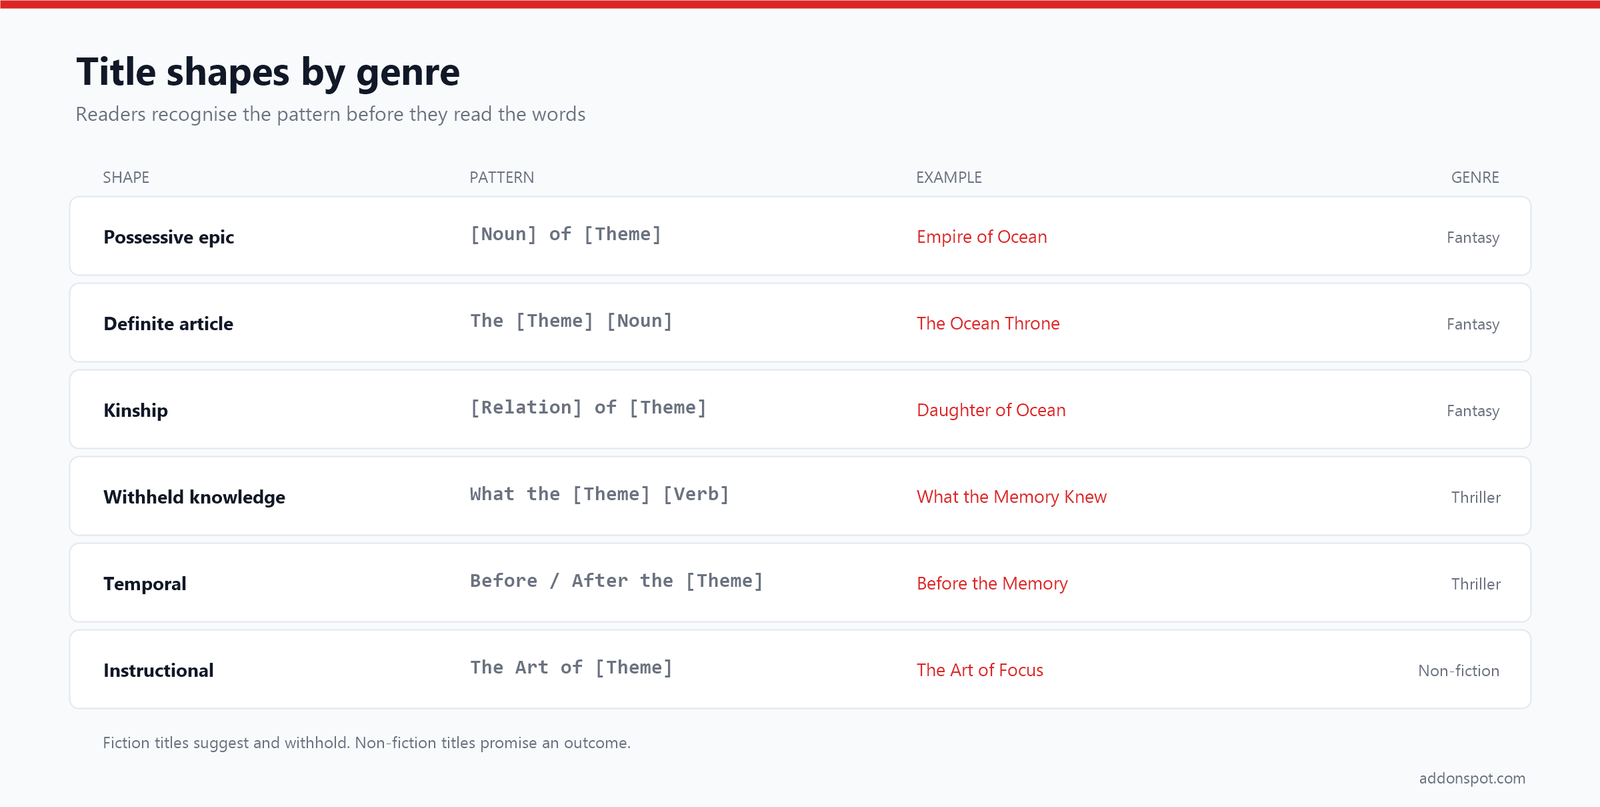Click the SHAPE column header
Viewport: 1600px width, 807px height.
point(126,177)
